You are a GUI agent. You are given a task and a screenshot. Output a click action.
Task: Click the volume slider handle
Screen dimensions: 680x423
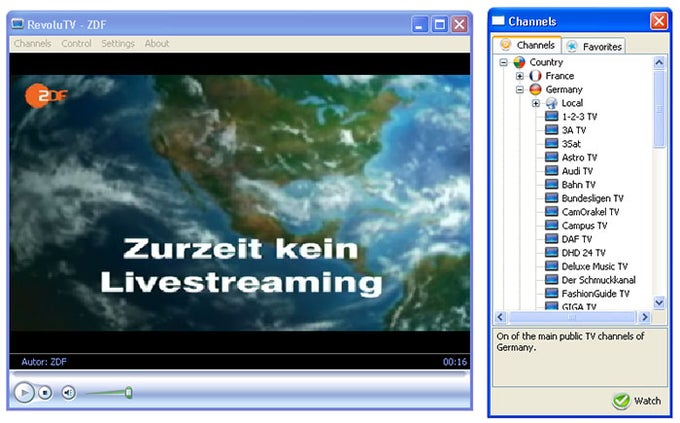click(128, 393)
